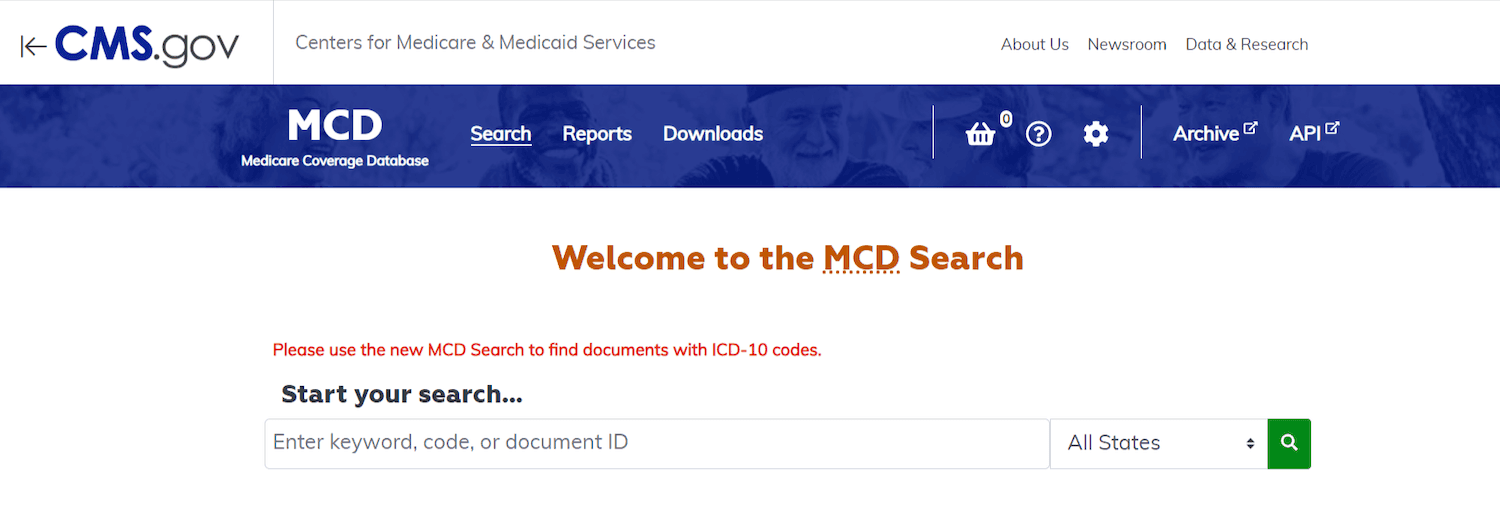
Task: Open the API link
Action: coord(1305,134)
